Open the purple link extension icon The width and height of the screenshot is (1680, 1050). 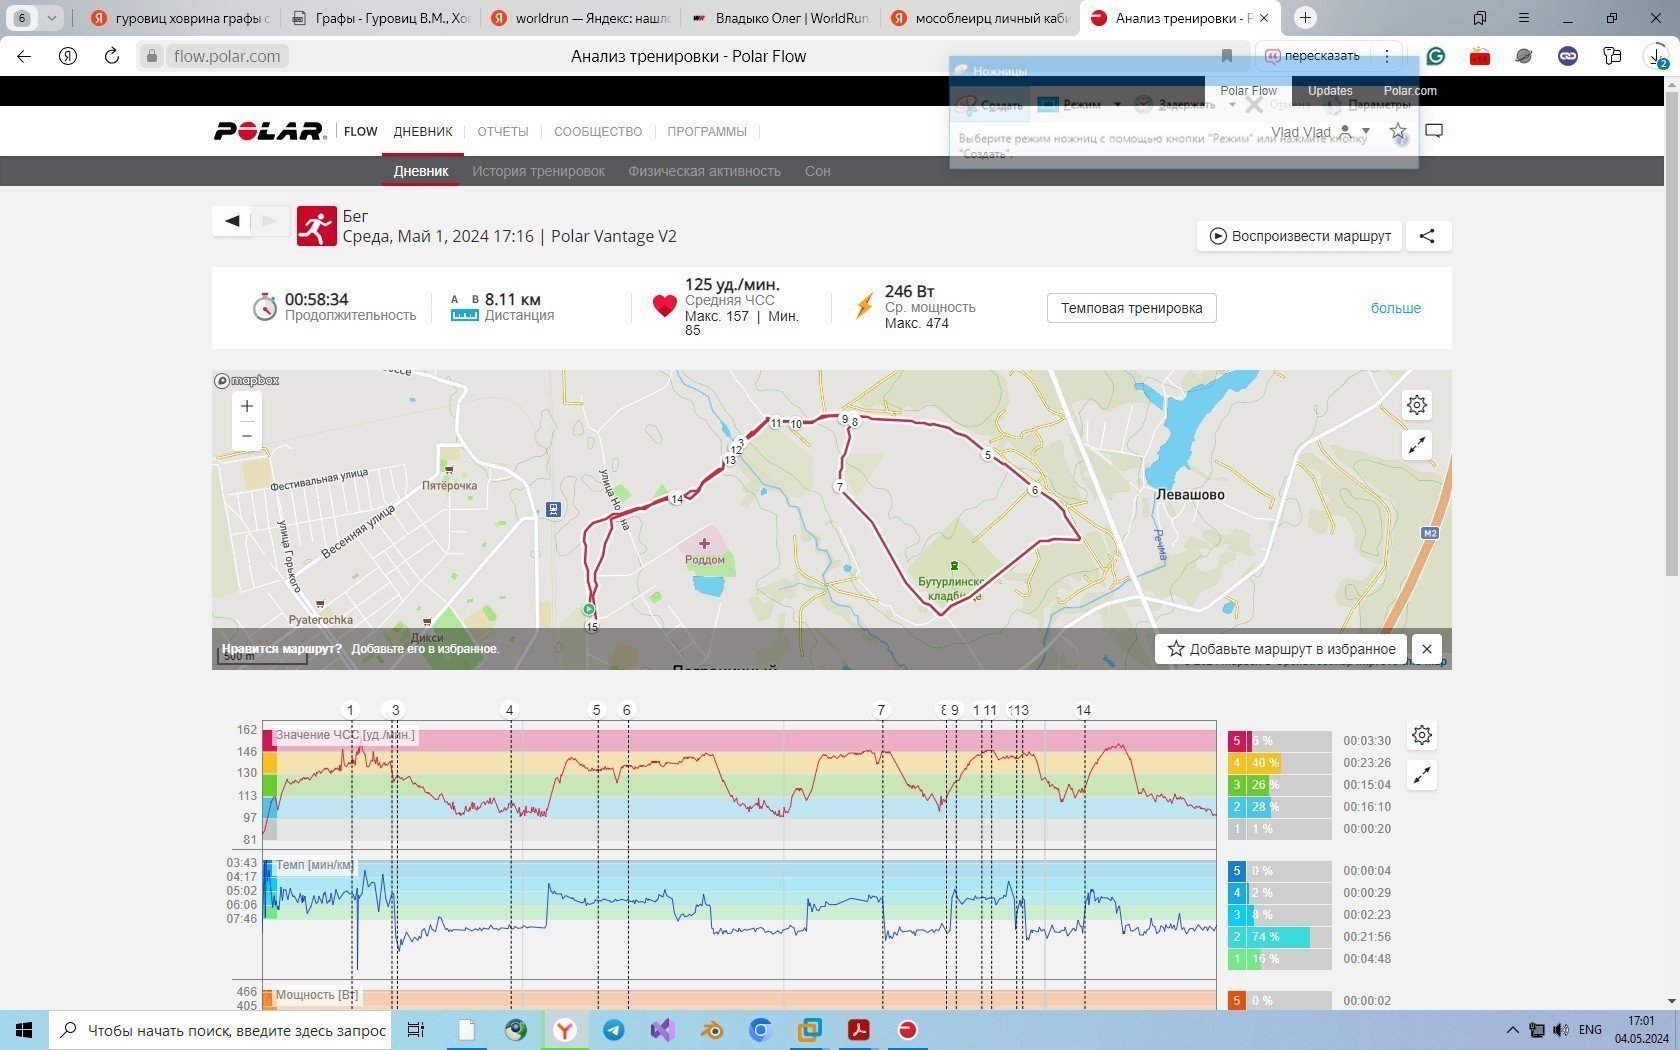pyautogui.click(x=1568, y=56)
